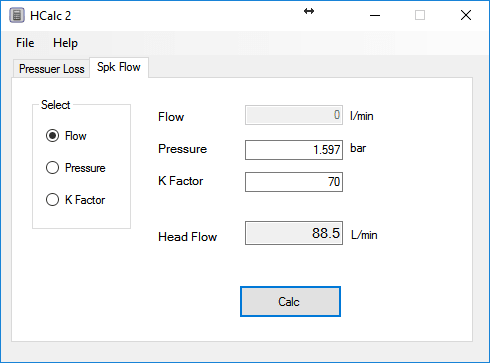Click the bar unit label
Viewport: 490px width, 363px height.
point(358,148)
